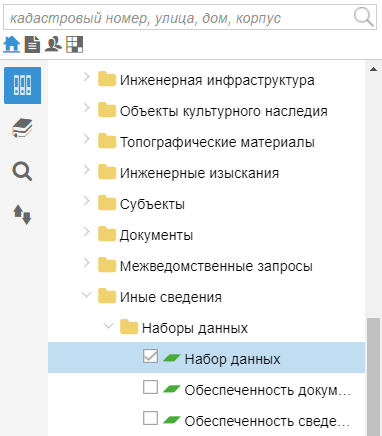This screenshot has height=436, width=382.
Task: Click folder icon of Объекты культурного наследия
Action: tap(107, 110)
